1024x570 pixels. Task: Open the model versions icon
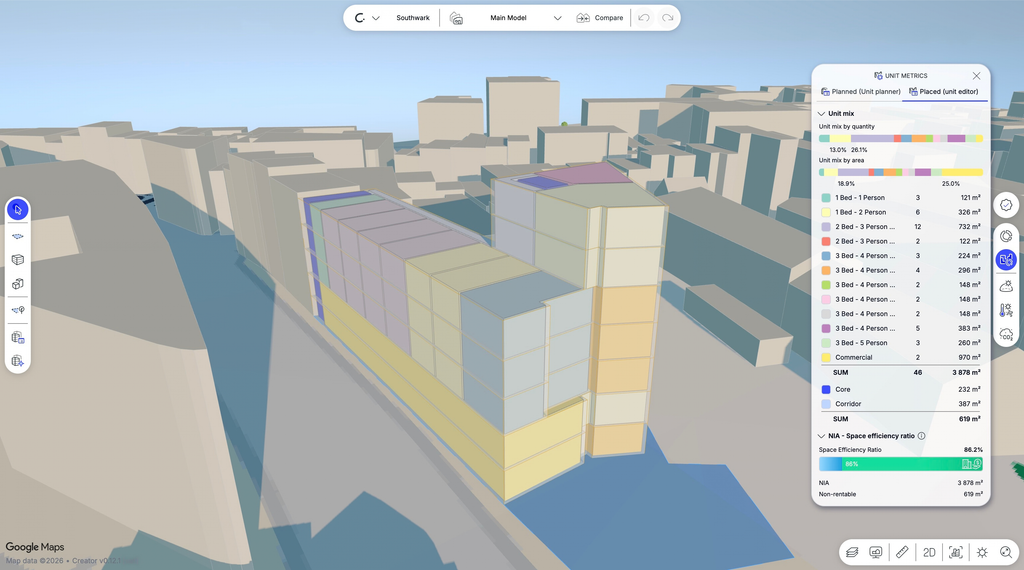pos(456,18)
